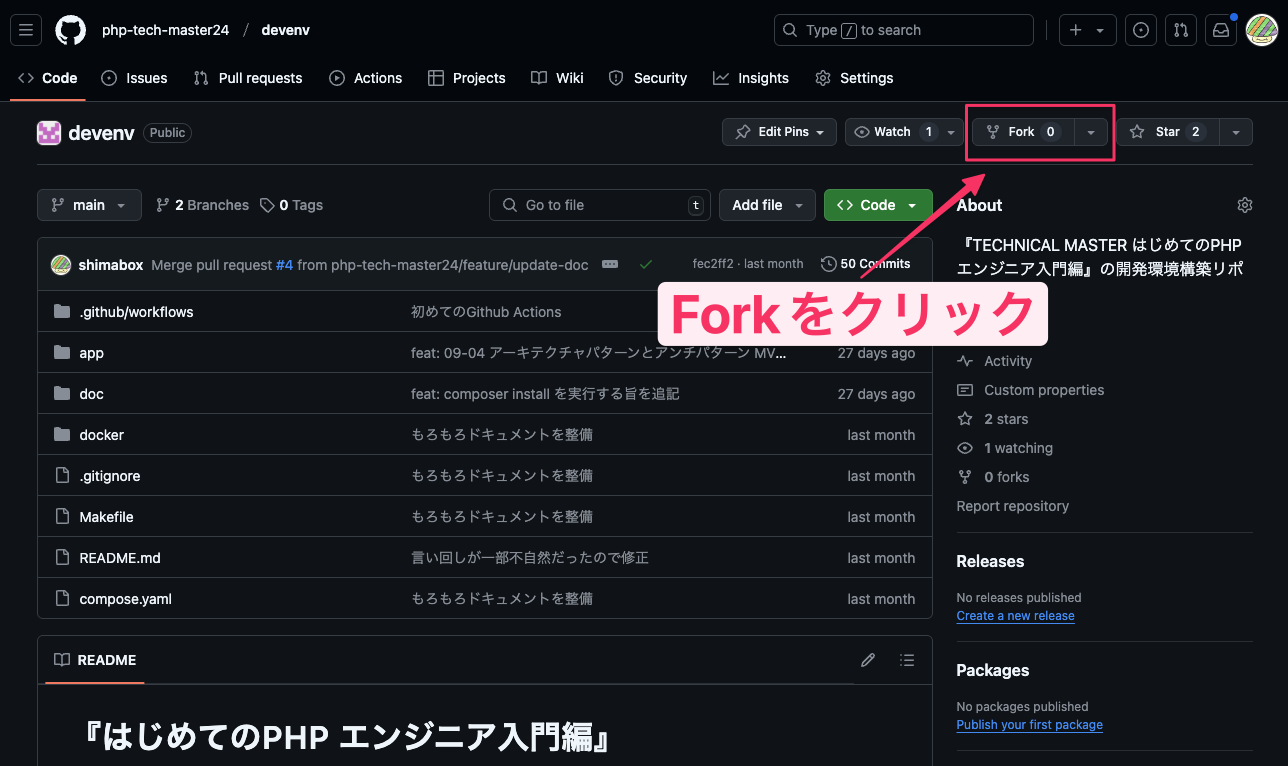Select the README tab
This screenshot has height=766, width=1288.
click(95, 660)
